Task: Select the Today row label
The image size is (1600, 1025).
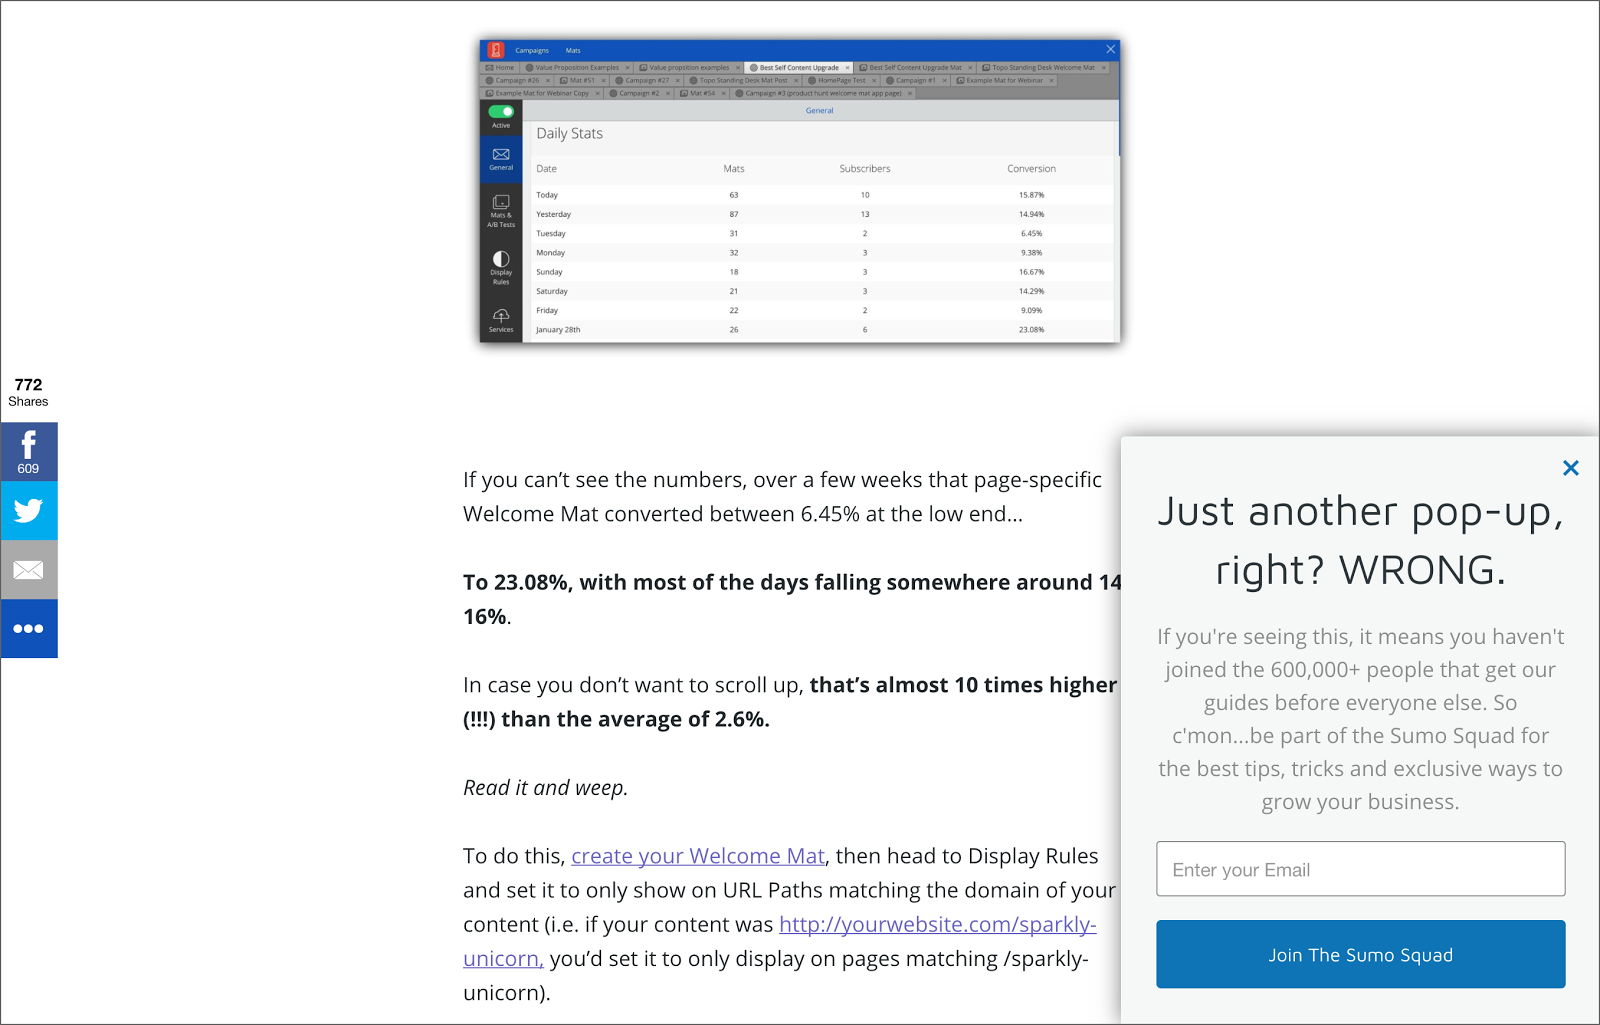Action: [x=547, y=195]
